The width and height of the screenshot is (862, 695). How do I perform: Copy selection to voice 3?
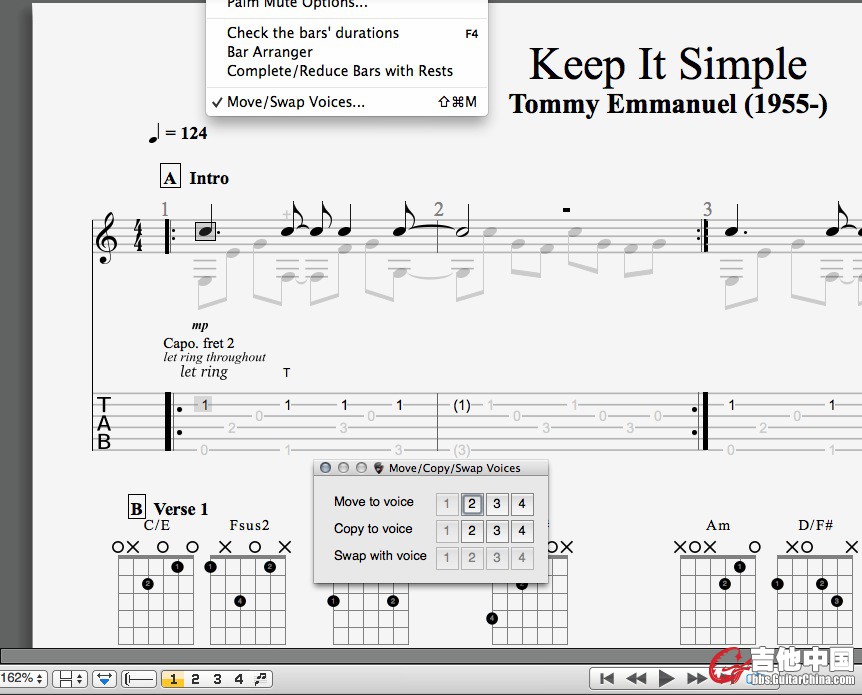[497, 531]
